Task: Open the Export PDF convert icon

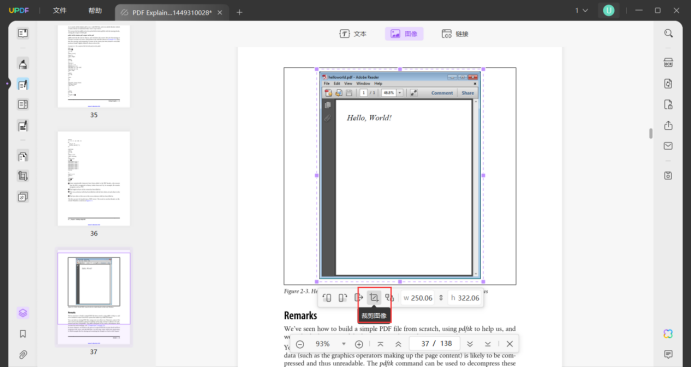Action: tap(669, 84)
